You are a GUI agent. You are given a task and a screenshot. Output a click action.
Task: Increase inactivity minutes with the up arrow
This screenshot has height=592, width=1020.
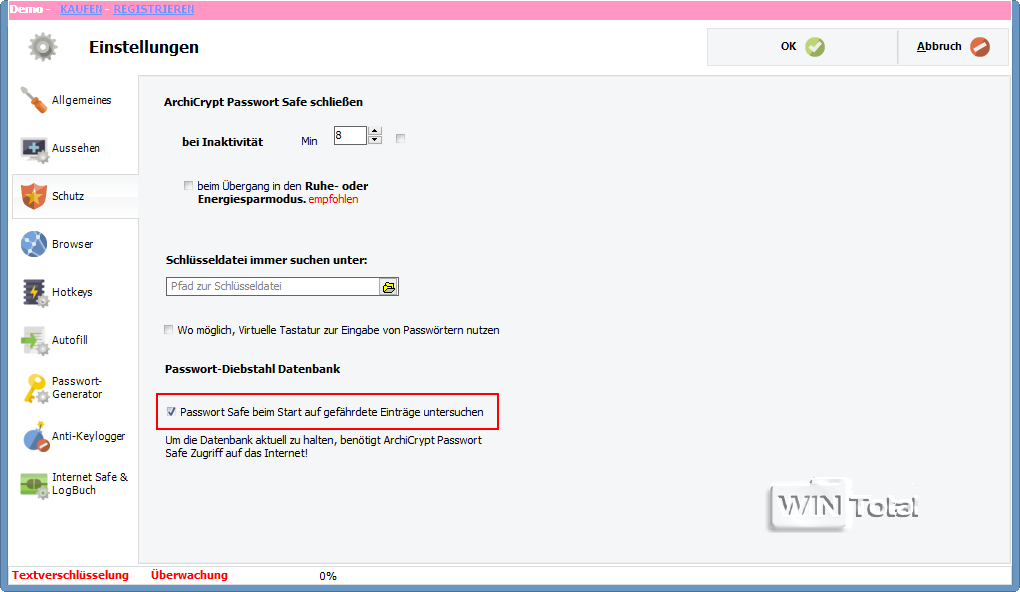(x=375, y=131)
